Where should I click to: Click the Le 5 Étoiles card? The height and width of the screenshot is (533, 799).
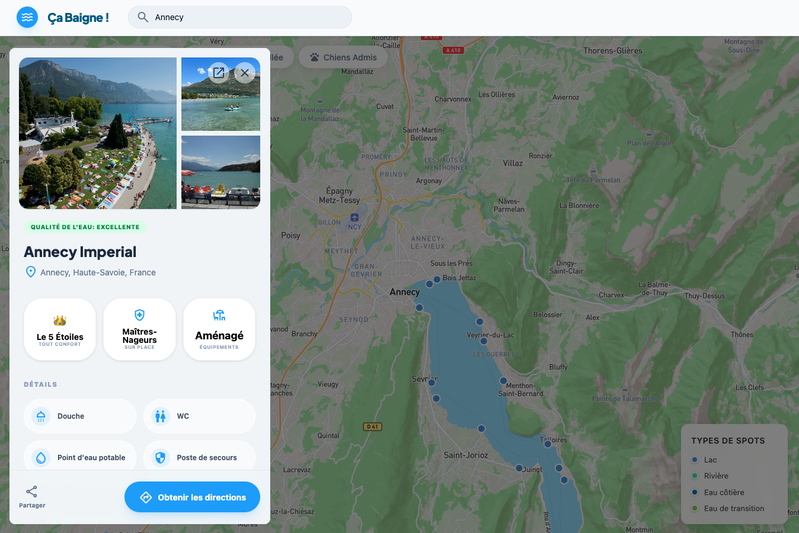point(60,329)
